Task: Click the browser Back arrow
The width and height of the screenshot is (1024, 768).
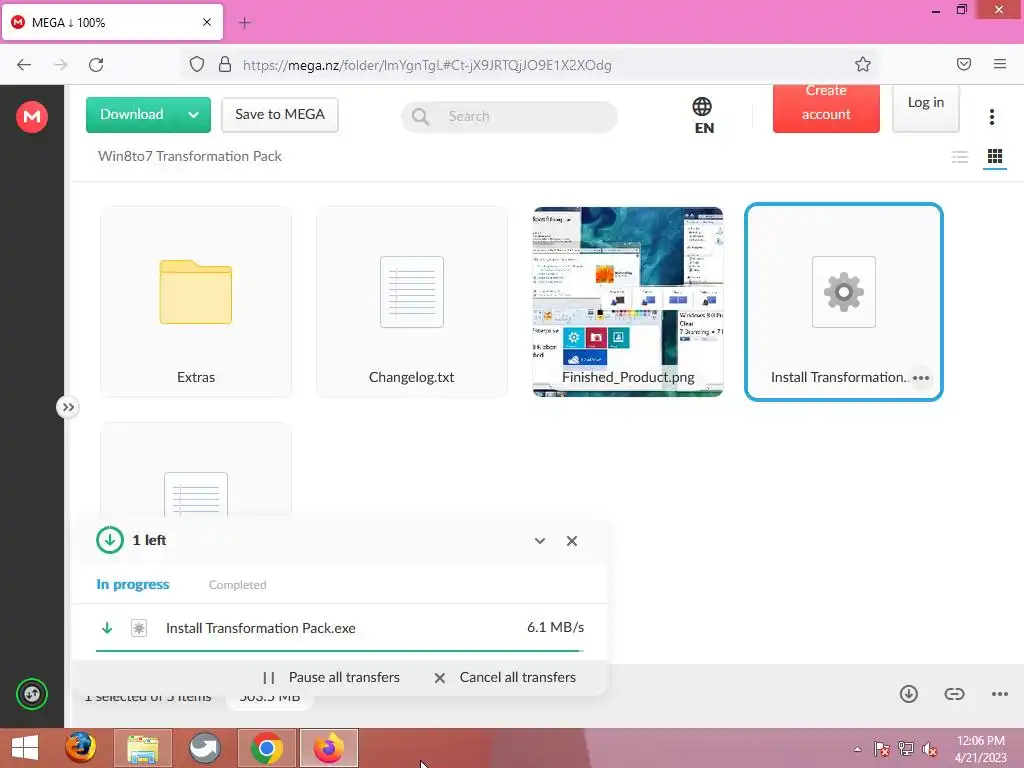Action: (24, 65)
